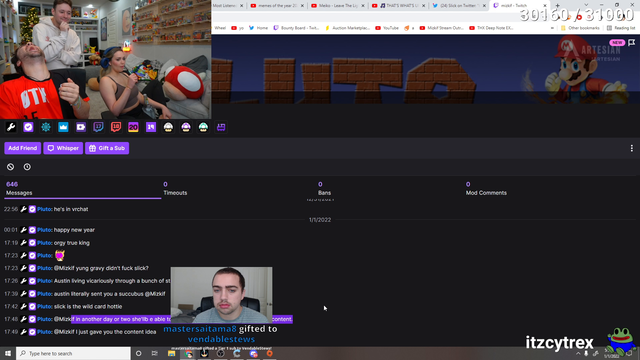Open the Chrome tab search dropdown arrow

586,5
